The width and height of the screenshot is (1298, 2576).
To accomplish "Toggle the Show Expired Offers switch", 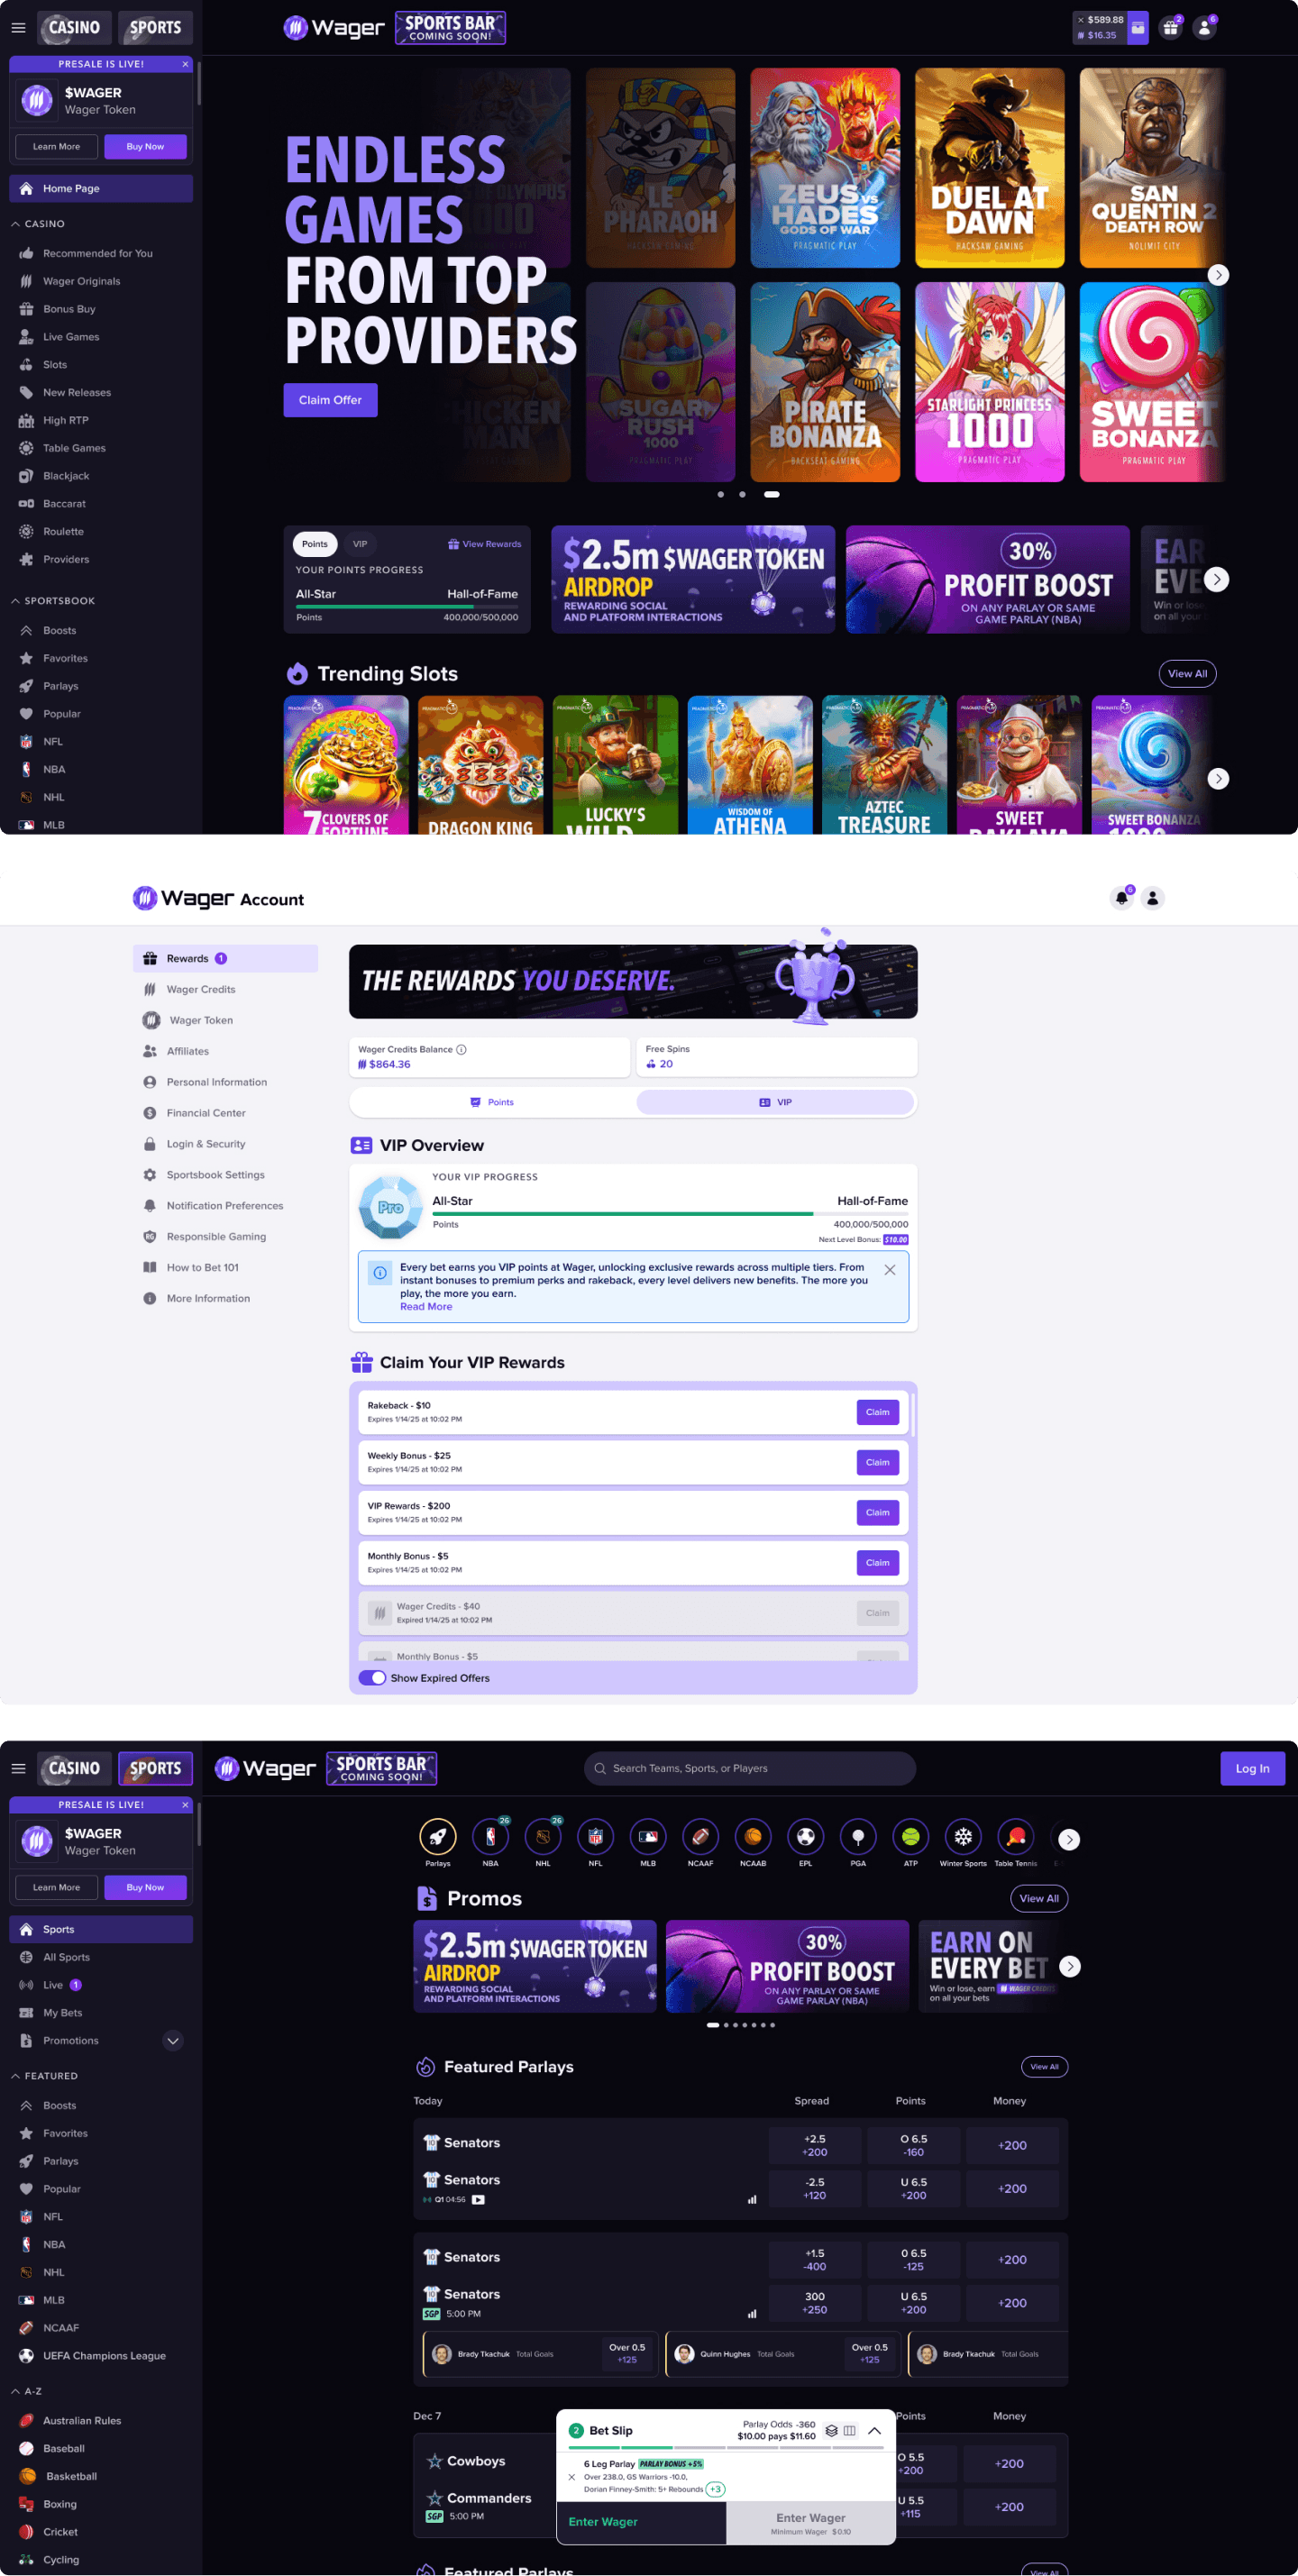I will 372,1678.
